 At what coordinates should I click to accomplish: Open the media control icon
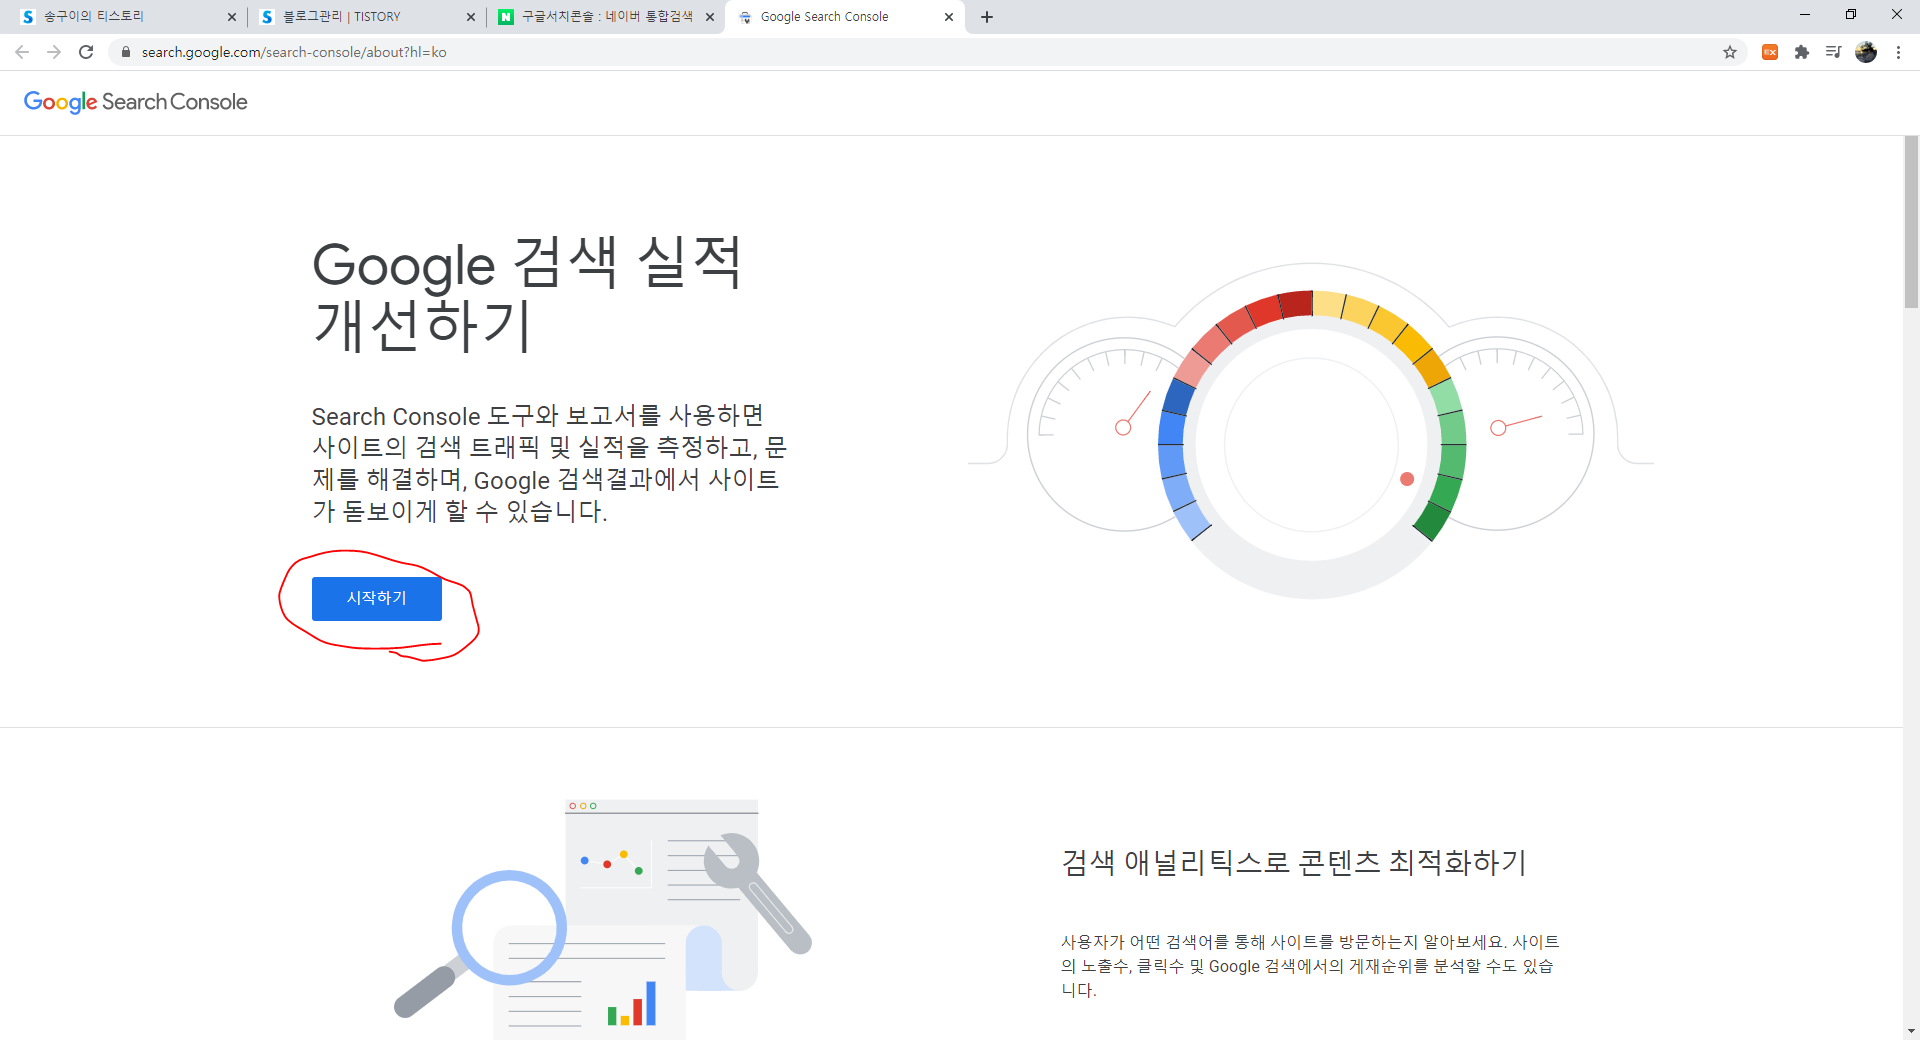1833,52
